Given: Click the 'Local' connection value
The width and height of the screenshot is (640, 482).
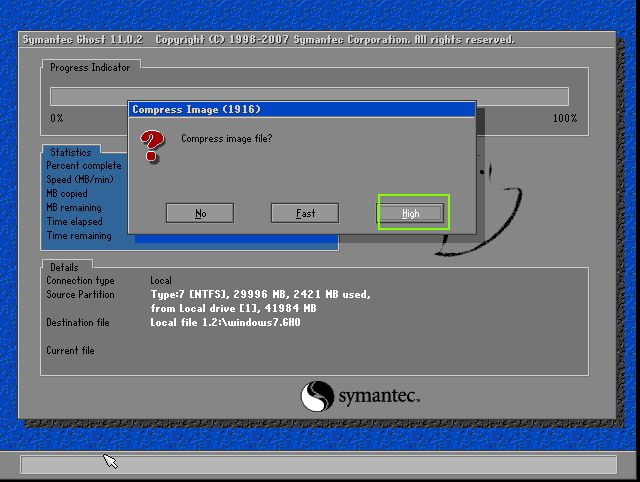Looking at the screenshot, I should (x=161, y=281).
